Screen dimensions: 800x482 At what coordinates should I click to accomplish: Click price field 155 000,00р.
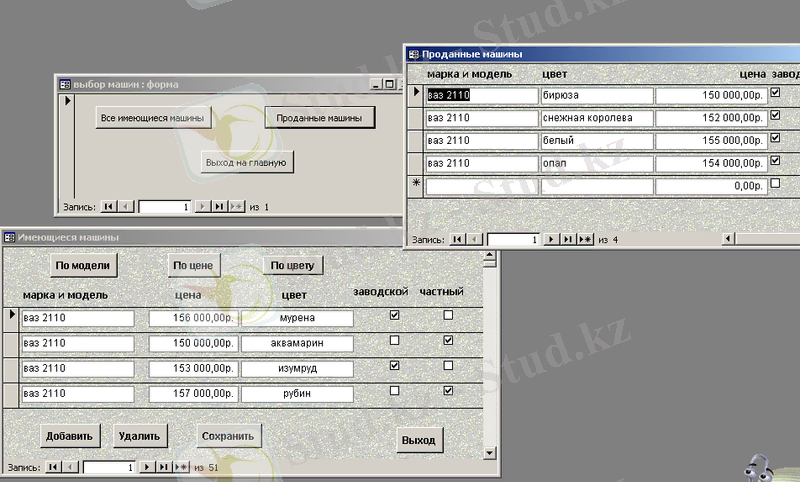point(711,141)
